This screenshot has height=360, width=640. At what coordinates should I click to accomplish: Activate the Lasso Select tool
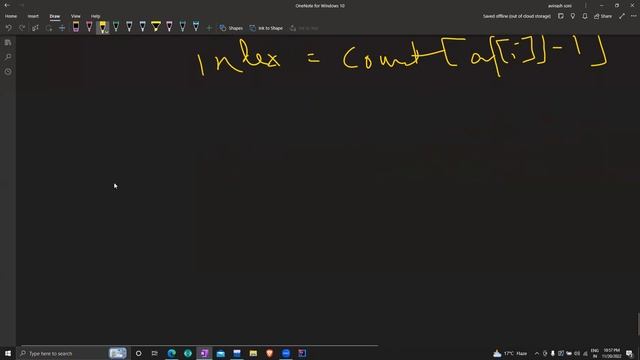[49, 28]
